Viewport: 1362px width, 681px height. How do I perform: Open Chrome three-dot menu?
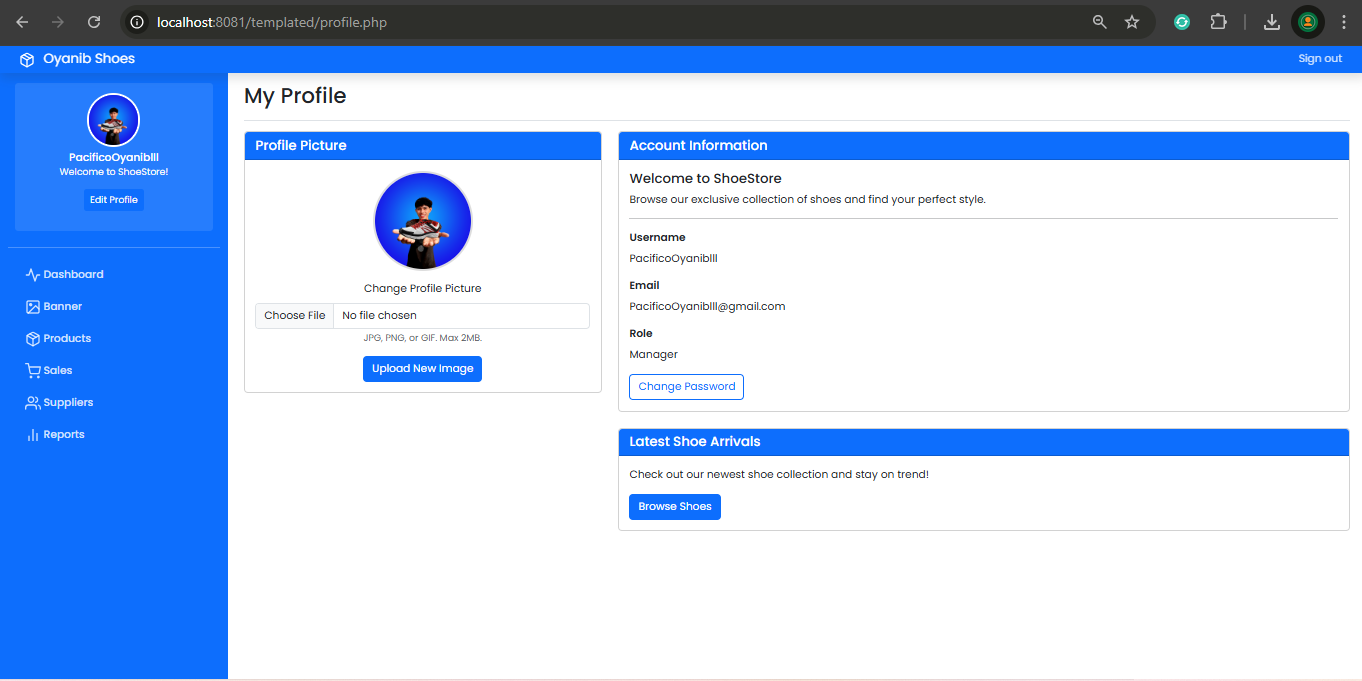tap(1343, 22)
